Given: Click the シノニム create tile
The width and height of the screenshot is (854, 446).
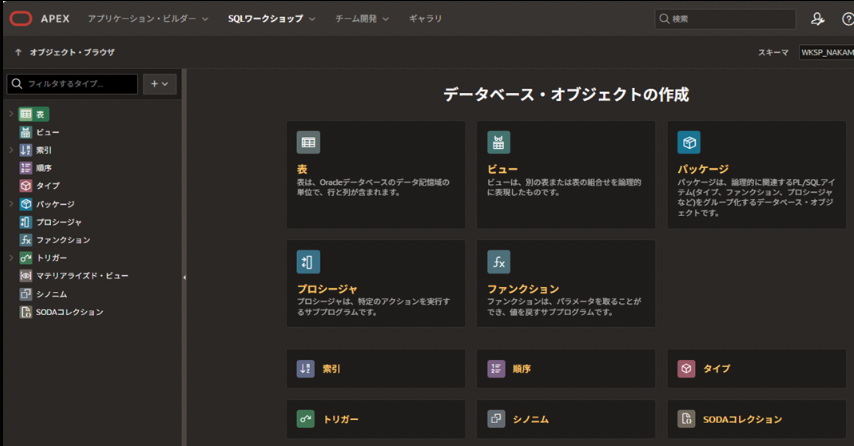Looking at the screenshot, I should pyautogui.click(x=565, y=419).
